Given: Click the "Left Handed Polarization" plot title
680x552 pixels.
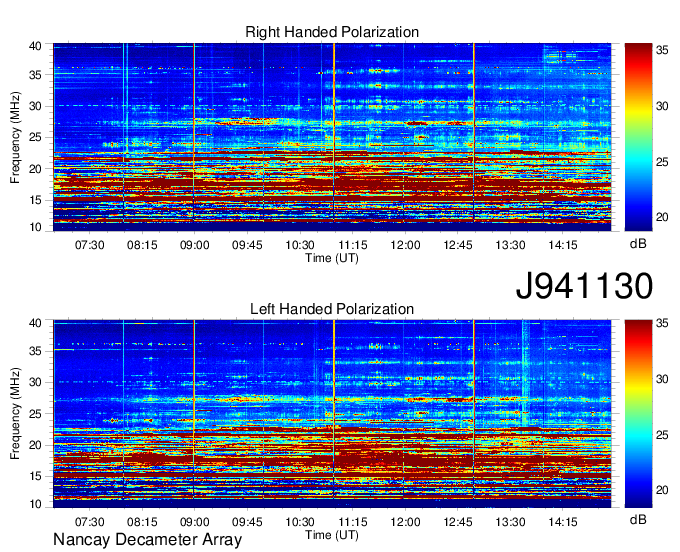Looking at the screenshot, I should pos(332,309).
